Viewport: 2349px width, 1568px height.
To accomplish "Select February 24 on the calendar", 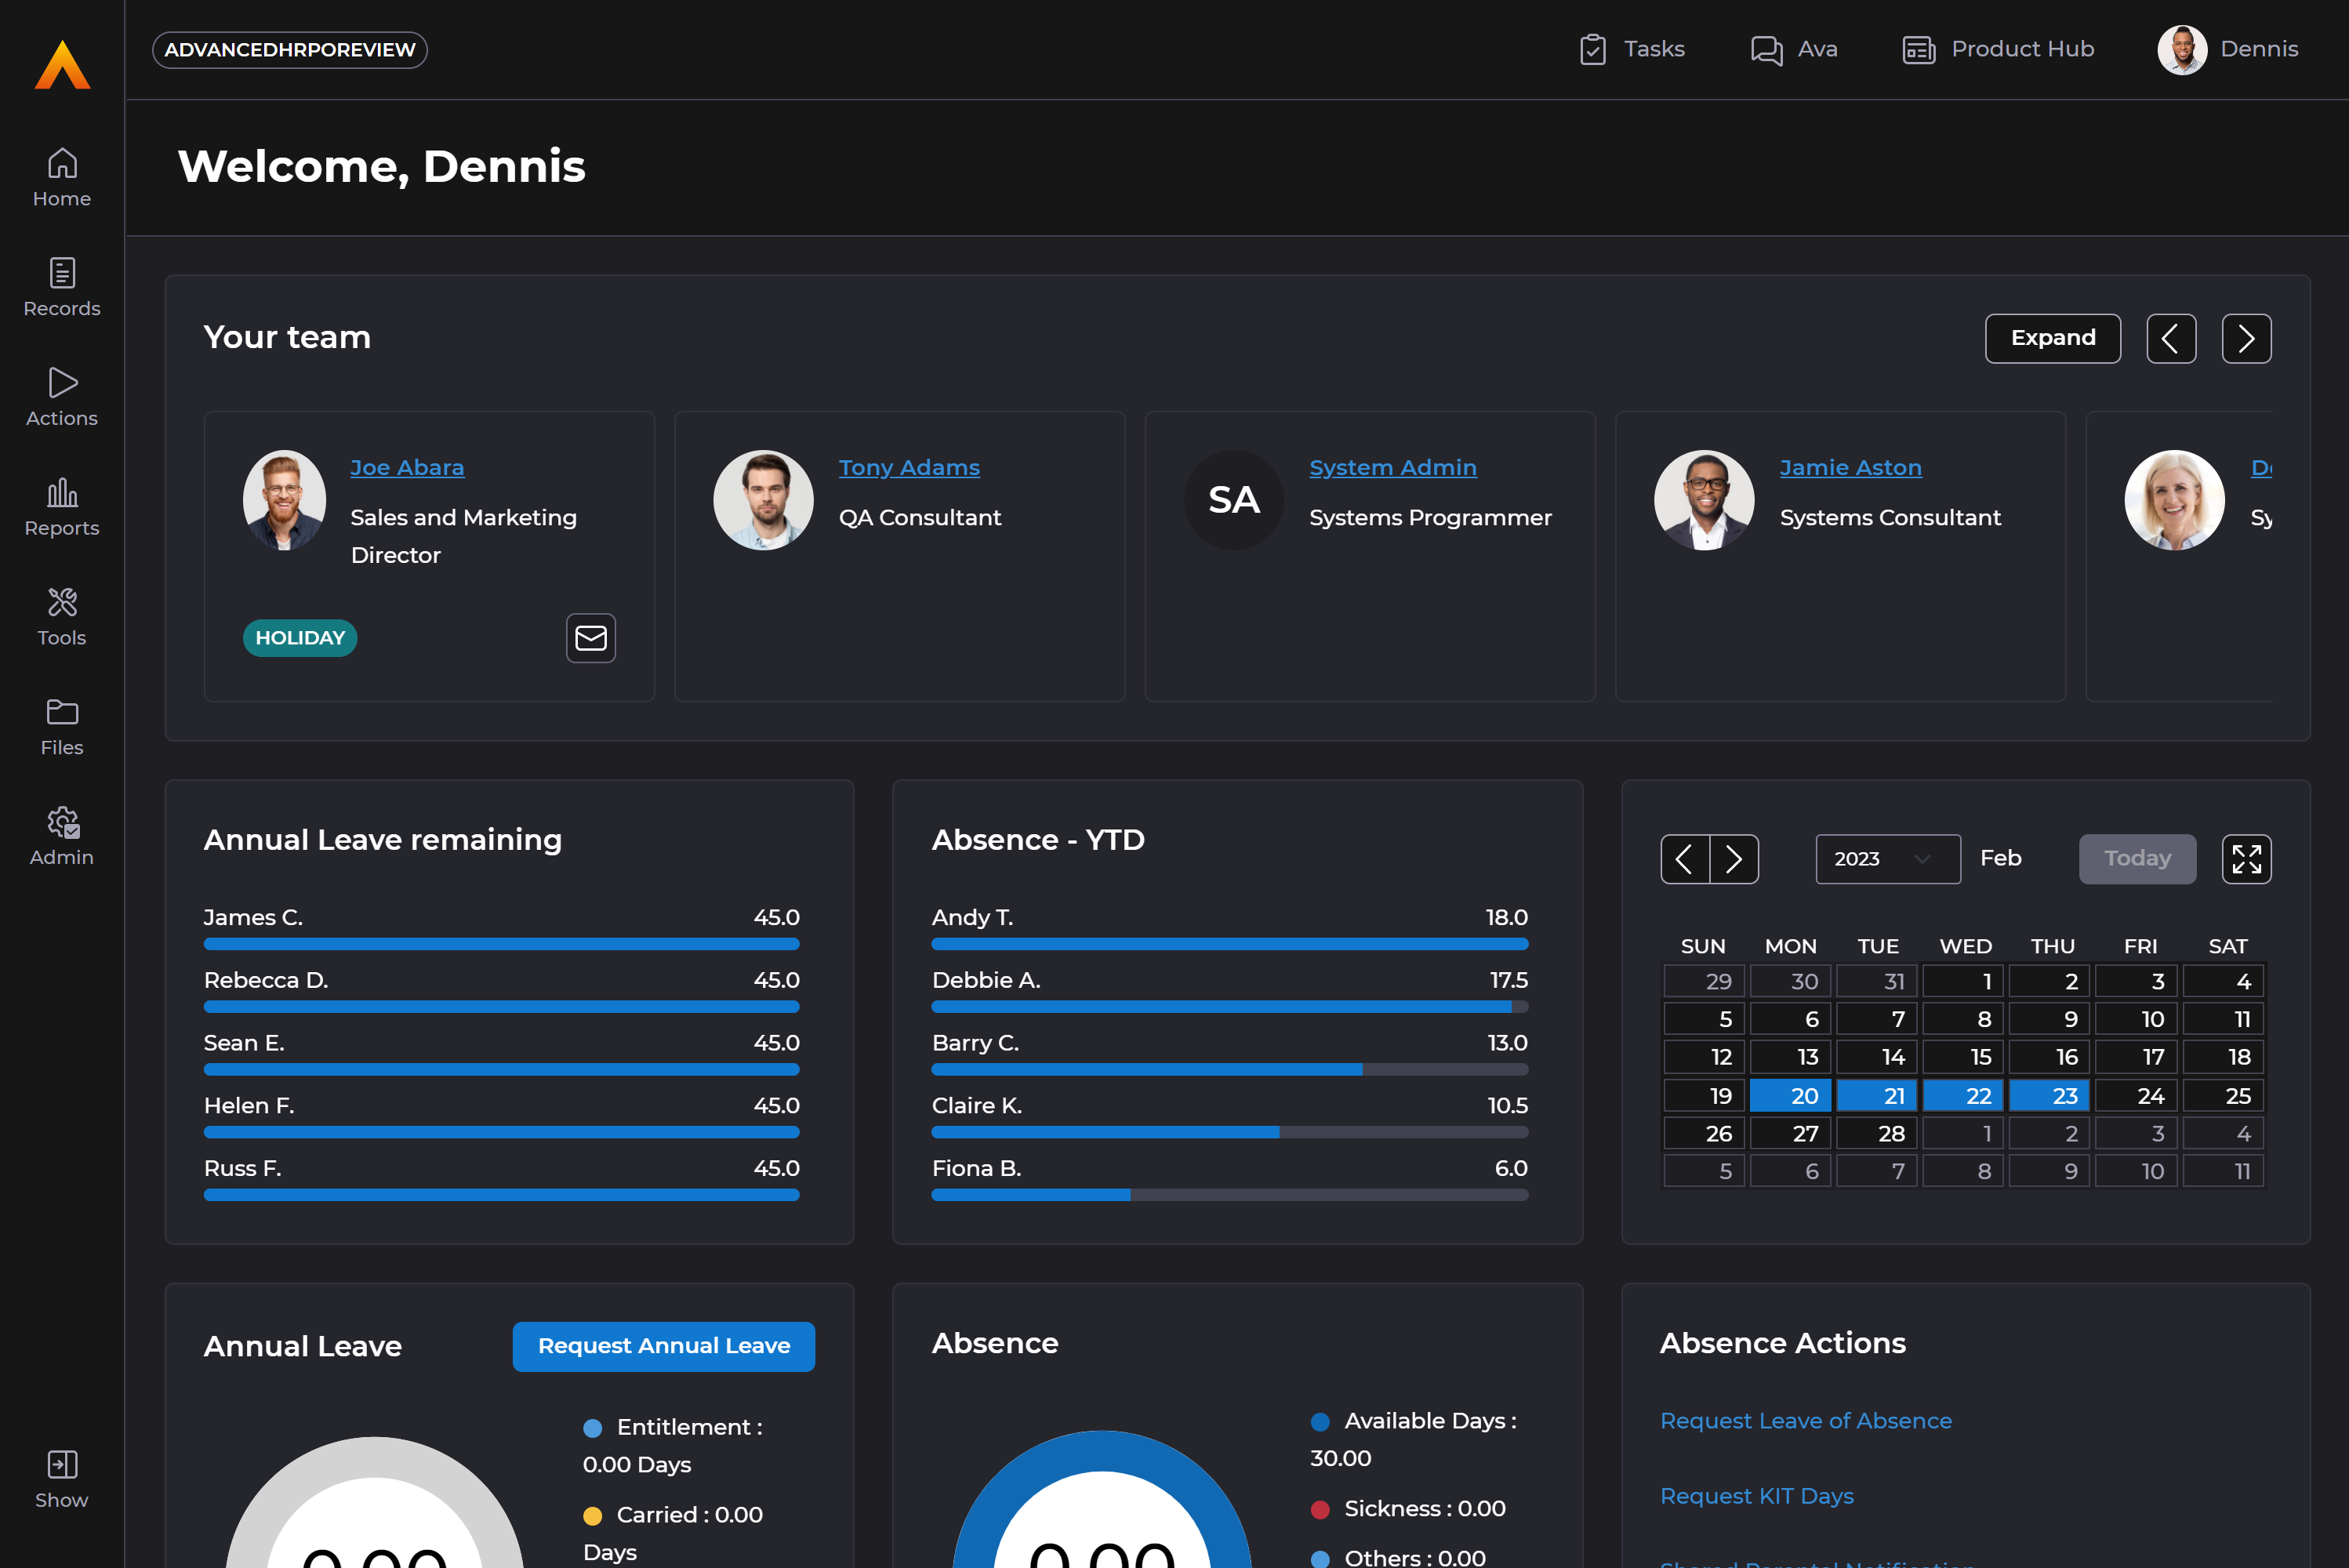I will click(x=2138, y=1096).
